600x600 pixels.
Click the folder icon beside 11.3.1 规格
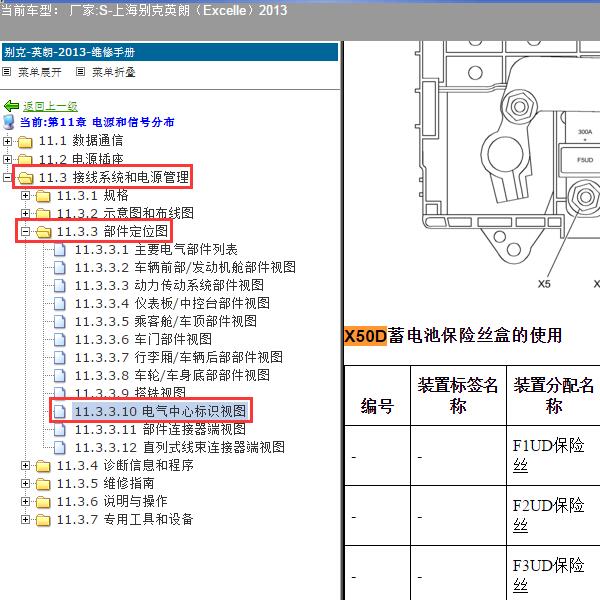(43, 196)
